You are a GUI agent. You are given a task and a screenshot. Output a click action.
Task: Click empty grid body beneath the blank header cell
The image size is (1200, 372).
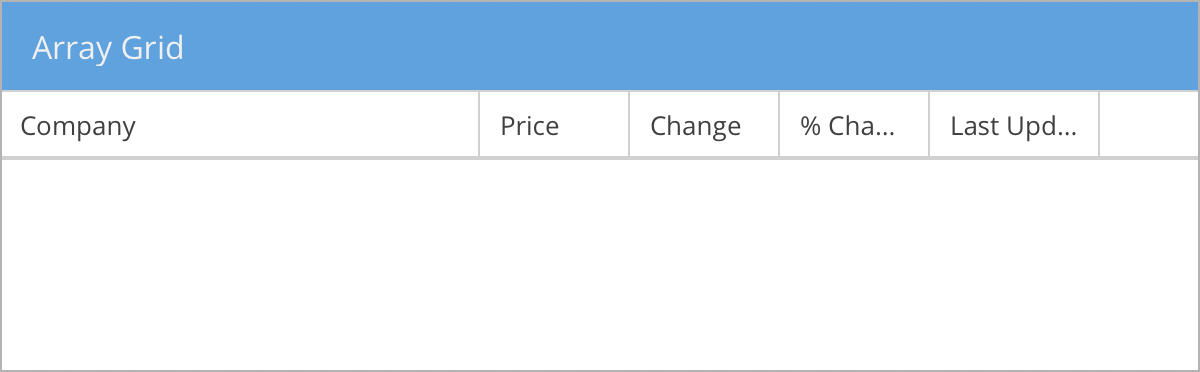(x=1149, y=264)
